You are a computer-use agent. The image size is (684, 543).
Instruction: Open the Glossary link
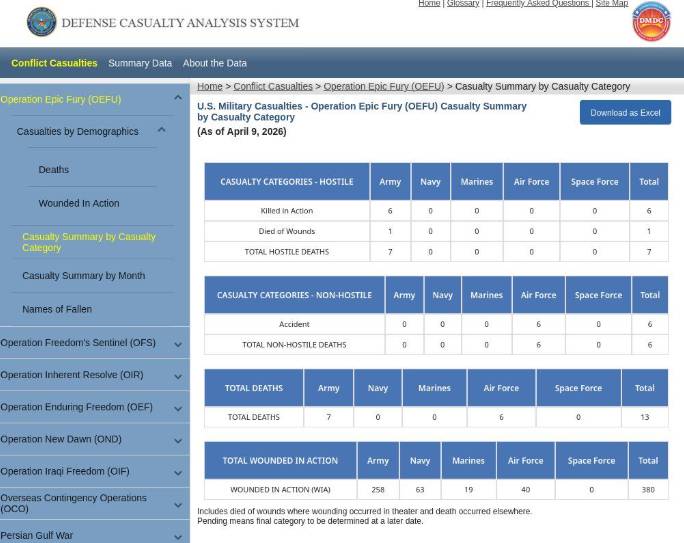[463, 3]
